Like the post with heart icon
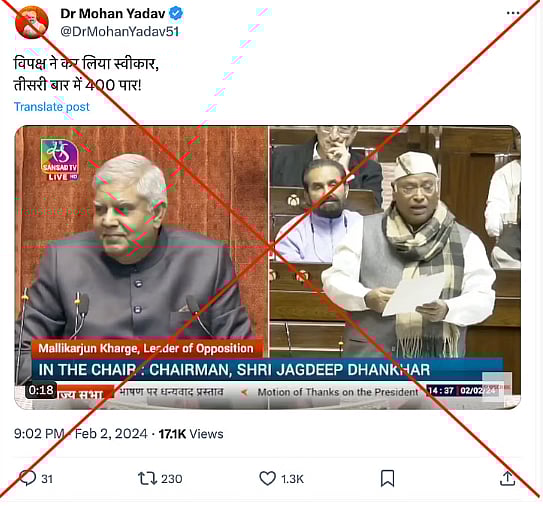543x506 pixels. [267, 478]
